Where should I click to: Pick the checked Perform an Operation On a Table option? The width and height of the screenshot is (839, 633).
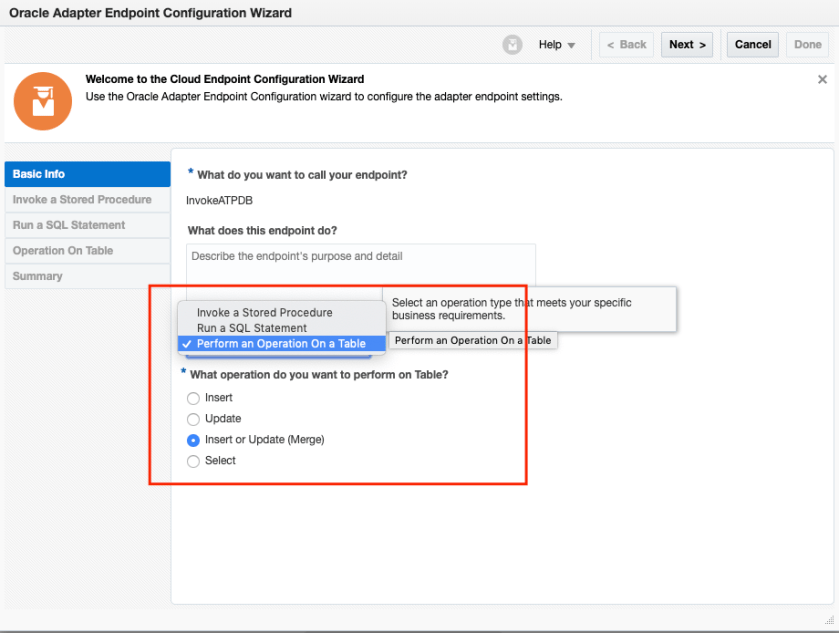coord(281,344)
